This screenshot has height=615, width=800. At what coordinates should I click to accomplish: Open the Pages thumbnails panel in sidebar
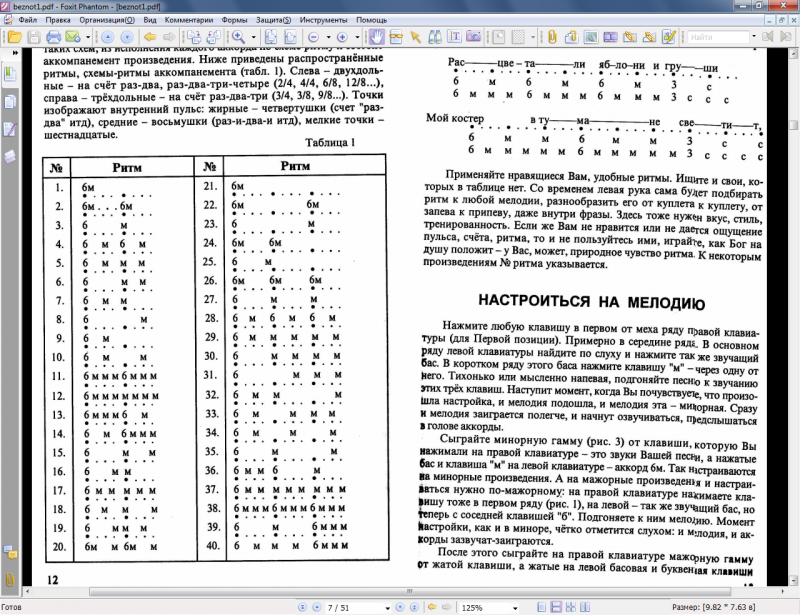10,102
